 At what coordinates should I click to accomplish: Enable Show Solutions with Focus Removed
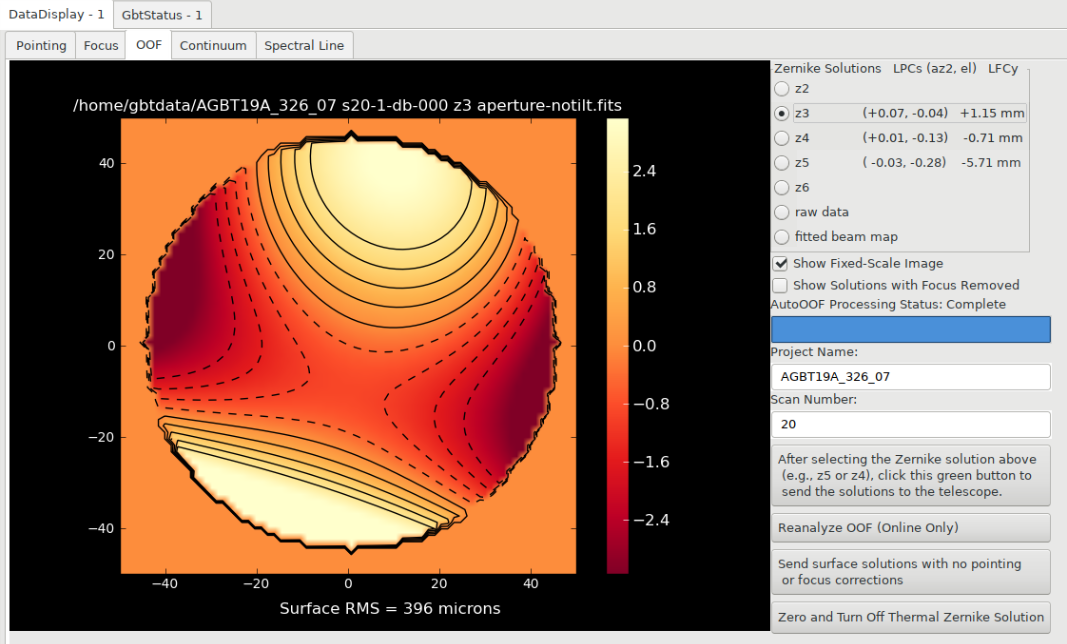(780, 285)
